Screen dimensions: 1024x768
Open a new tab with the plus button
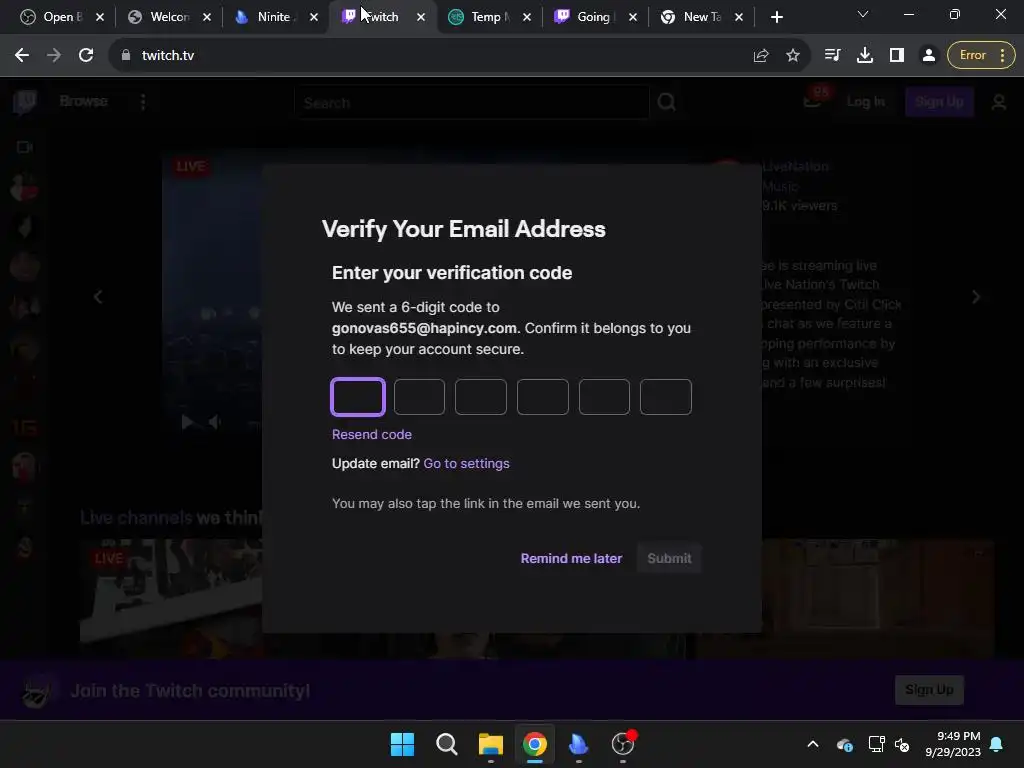click(x=776, y=17)
